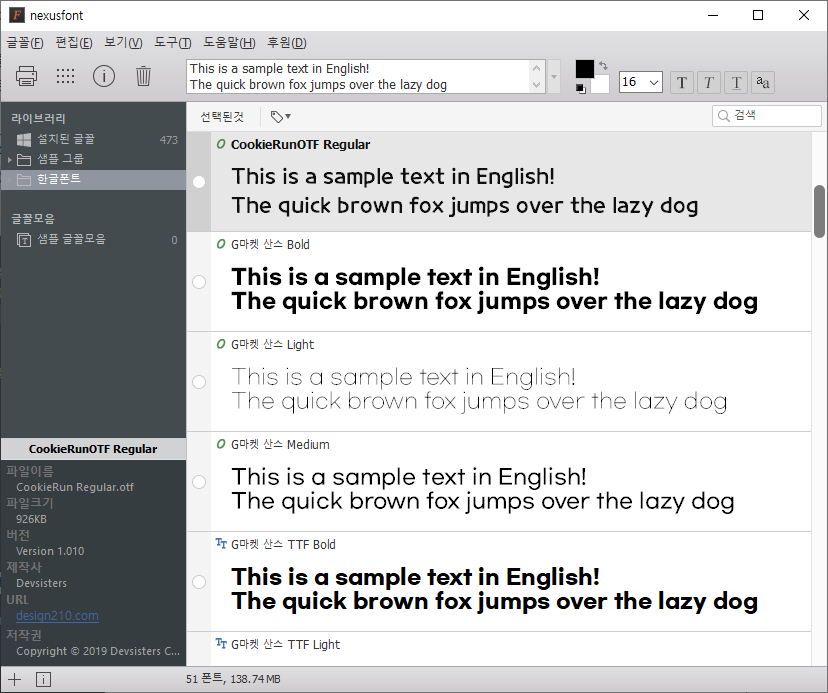Viewport: 828px width, 693px height.
Task: Select G마켓 산스 Light radio circle
Action: pyautogui.click(x=199, y=382)
